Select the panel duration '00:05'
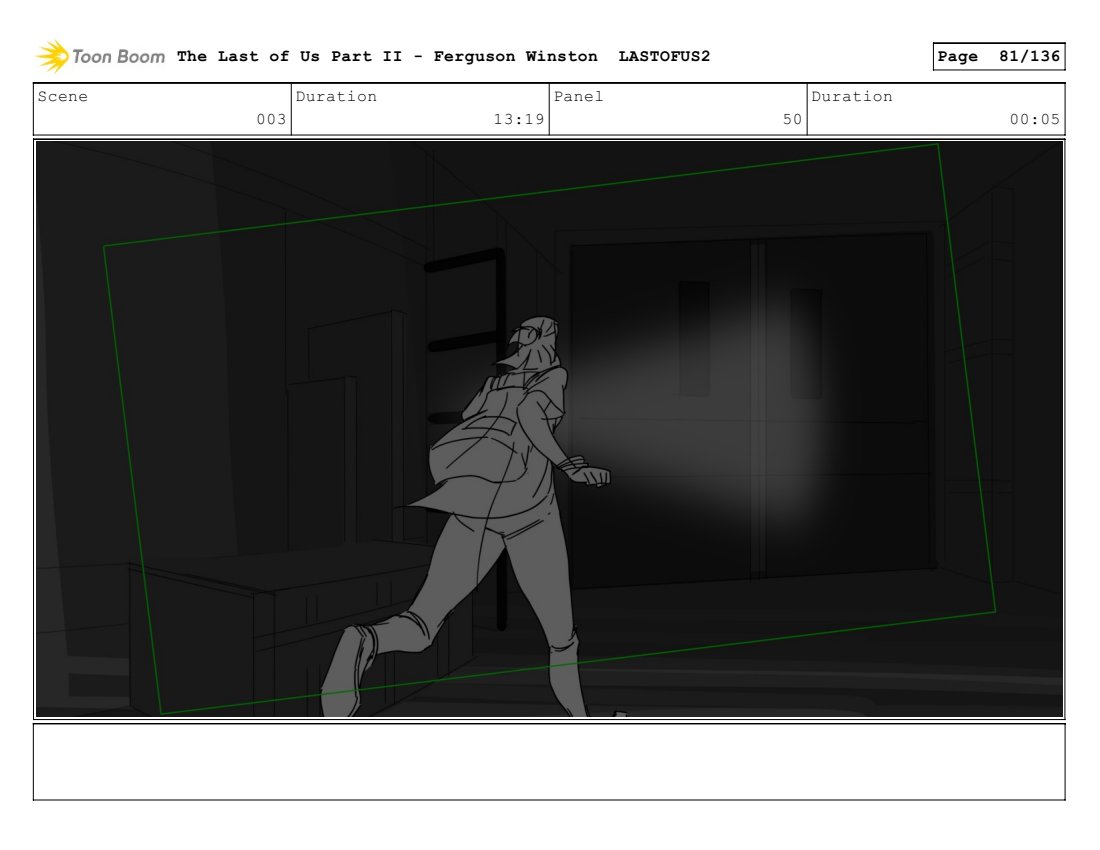 [x=1034, y=119]
